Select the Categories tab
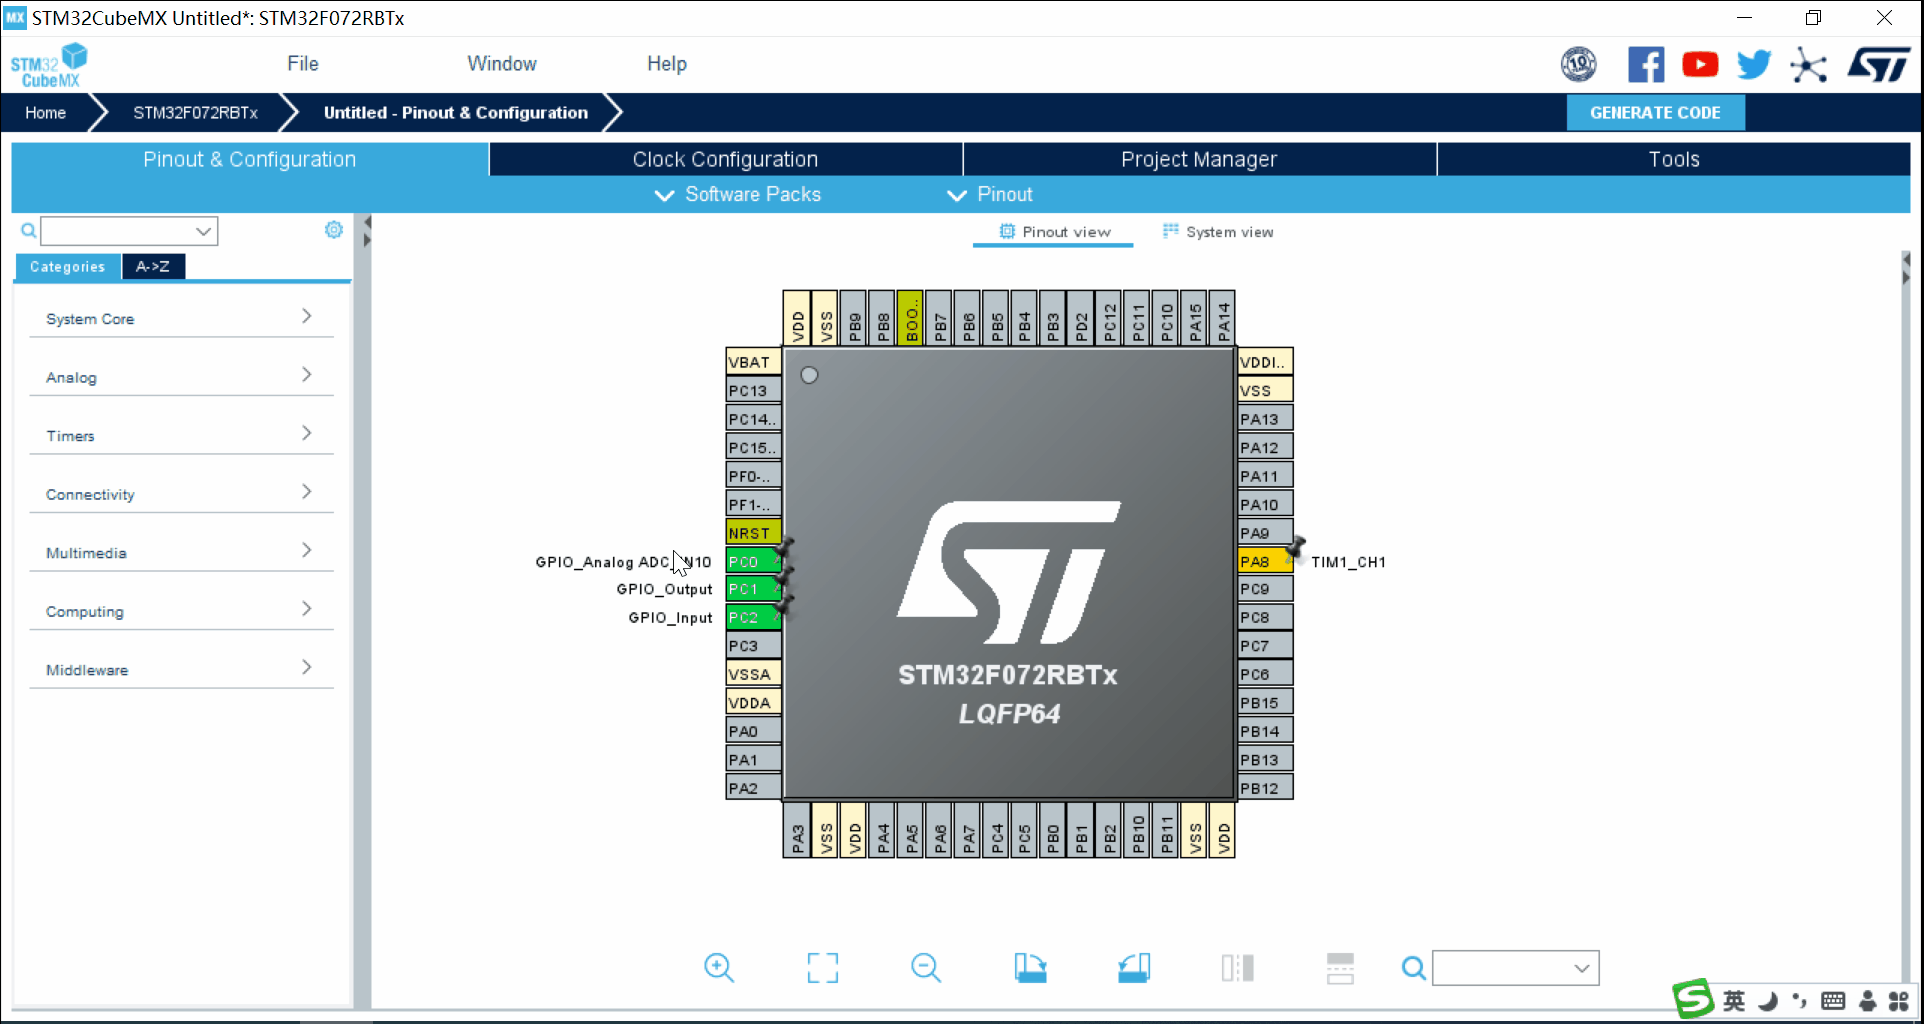 (68, 266)
